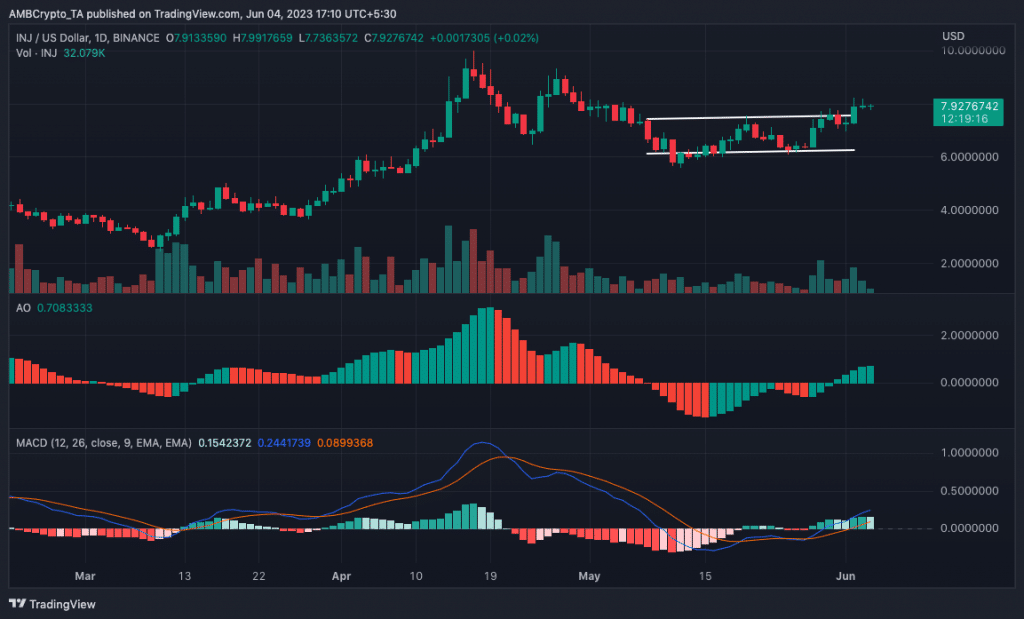Click the open value O7.9133590
The height and width of the screenshot is (619, 1024).
click(196, 38)
